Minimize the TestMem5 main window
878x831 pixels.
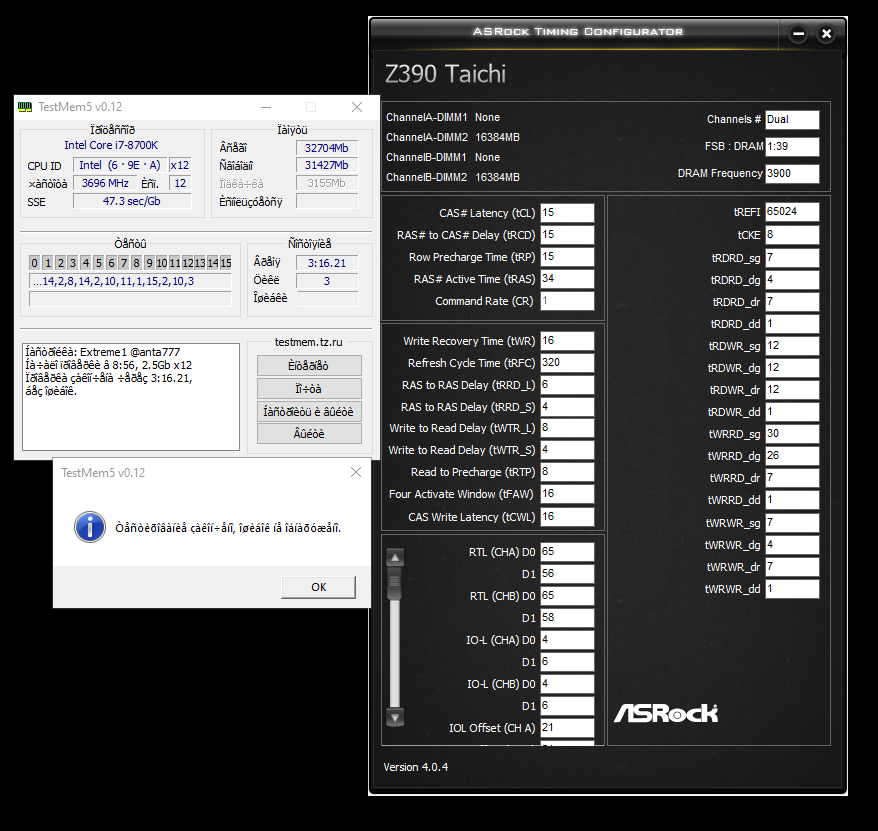coord(266,107)
